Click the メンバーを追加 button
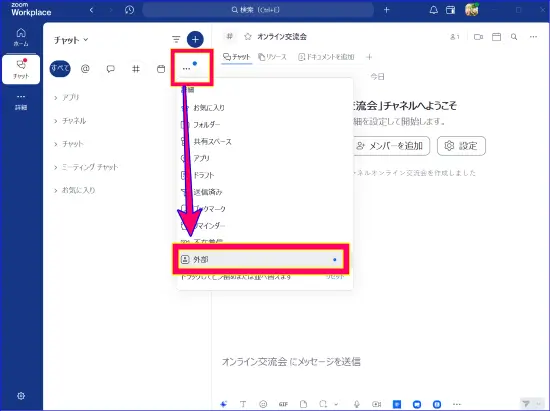 point(390,146)
